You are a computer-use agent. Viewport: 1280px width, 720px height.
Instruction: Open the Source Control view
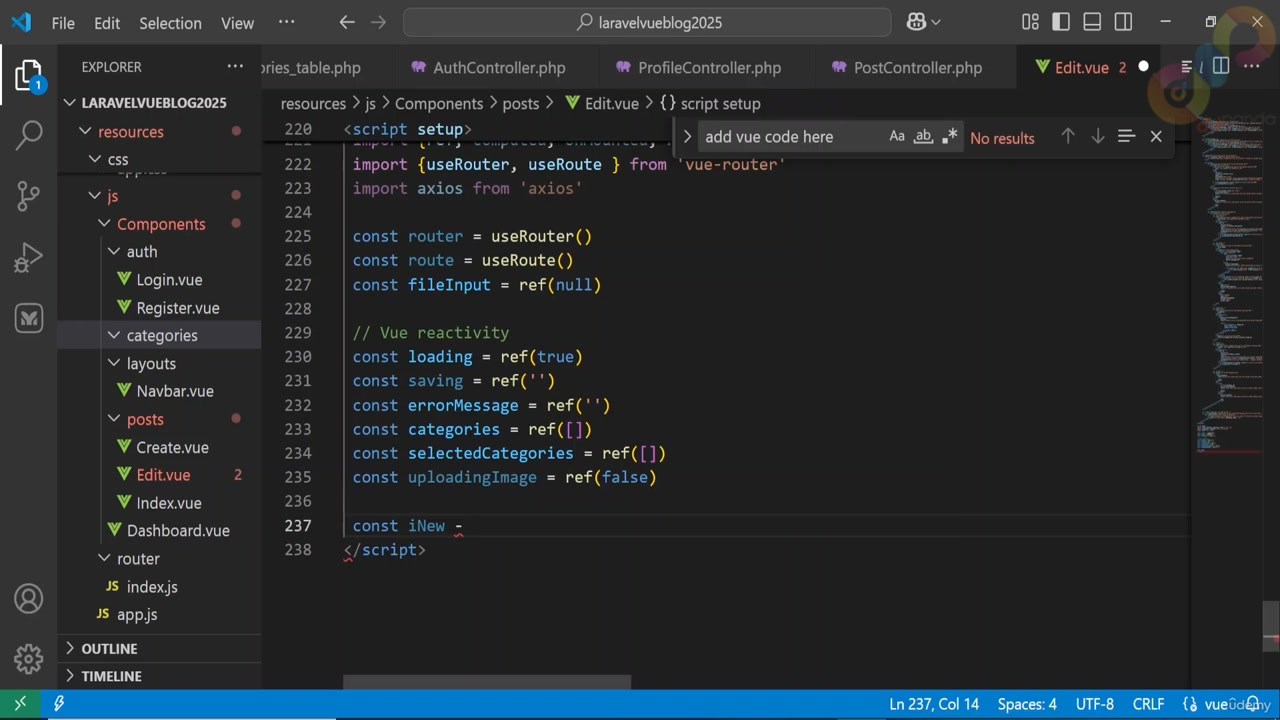[29, 196]
